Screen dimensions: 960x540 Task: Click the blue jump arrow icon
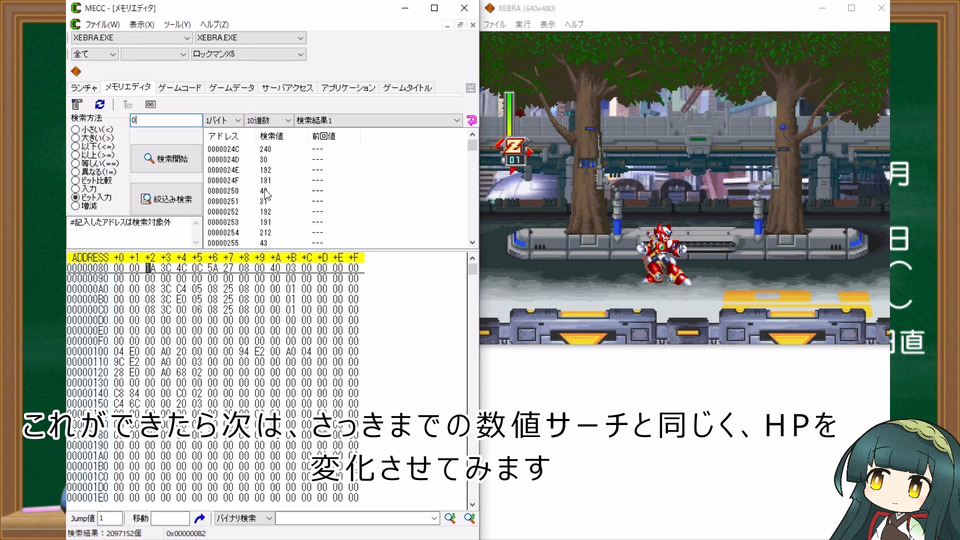tap(199, 519)
